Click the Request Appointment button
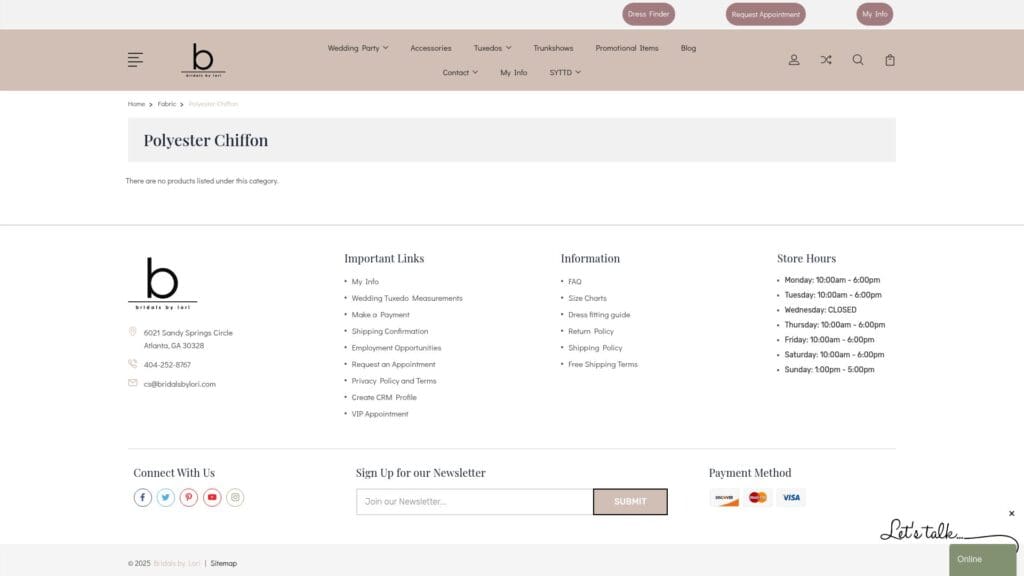 (765, 14)
